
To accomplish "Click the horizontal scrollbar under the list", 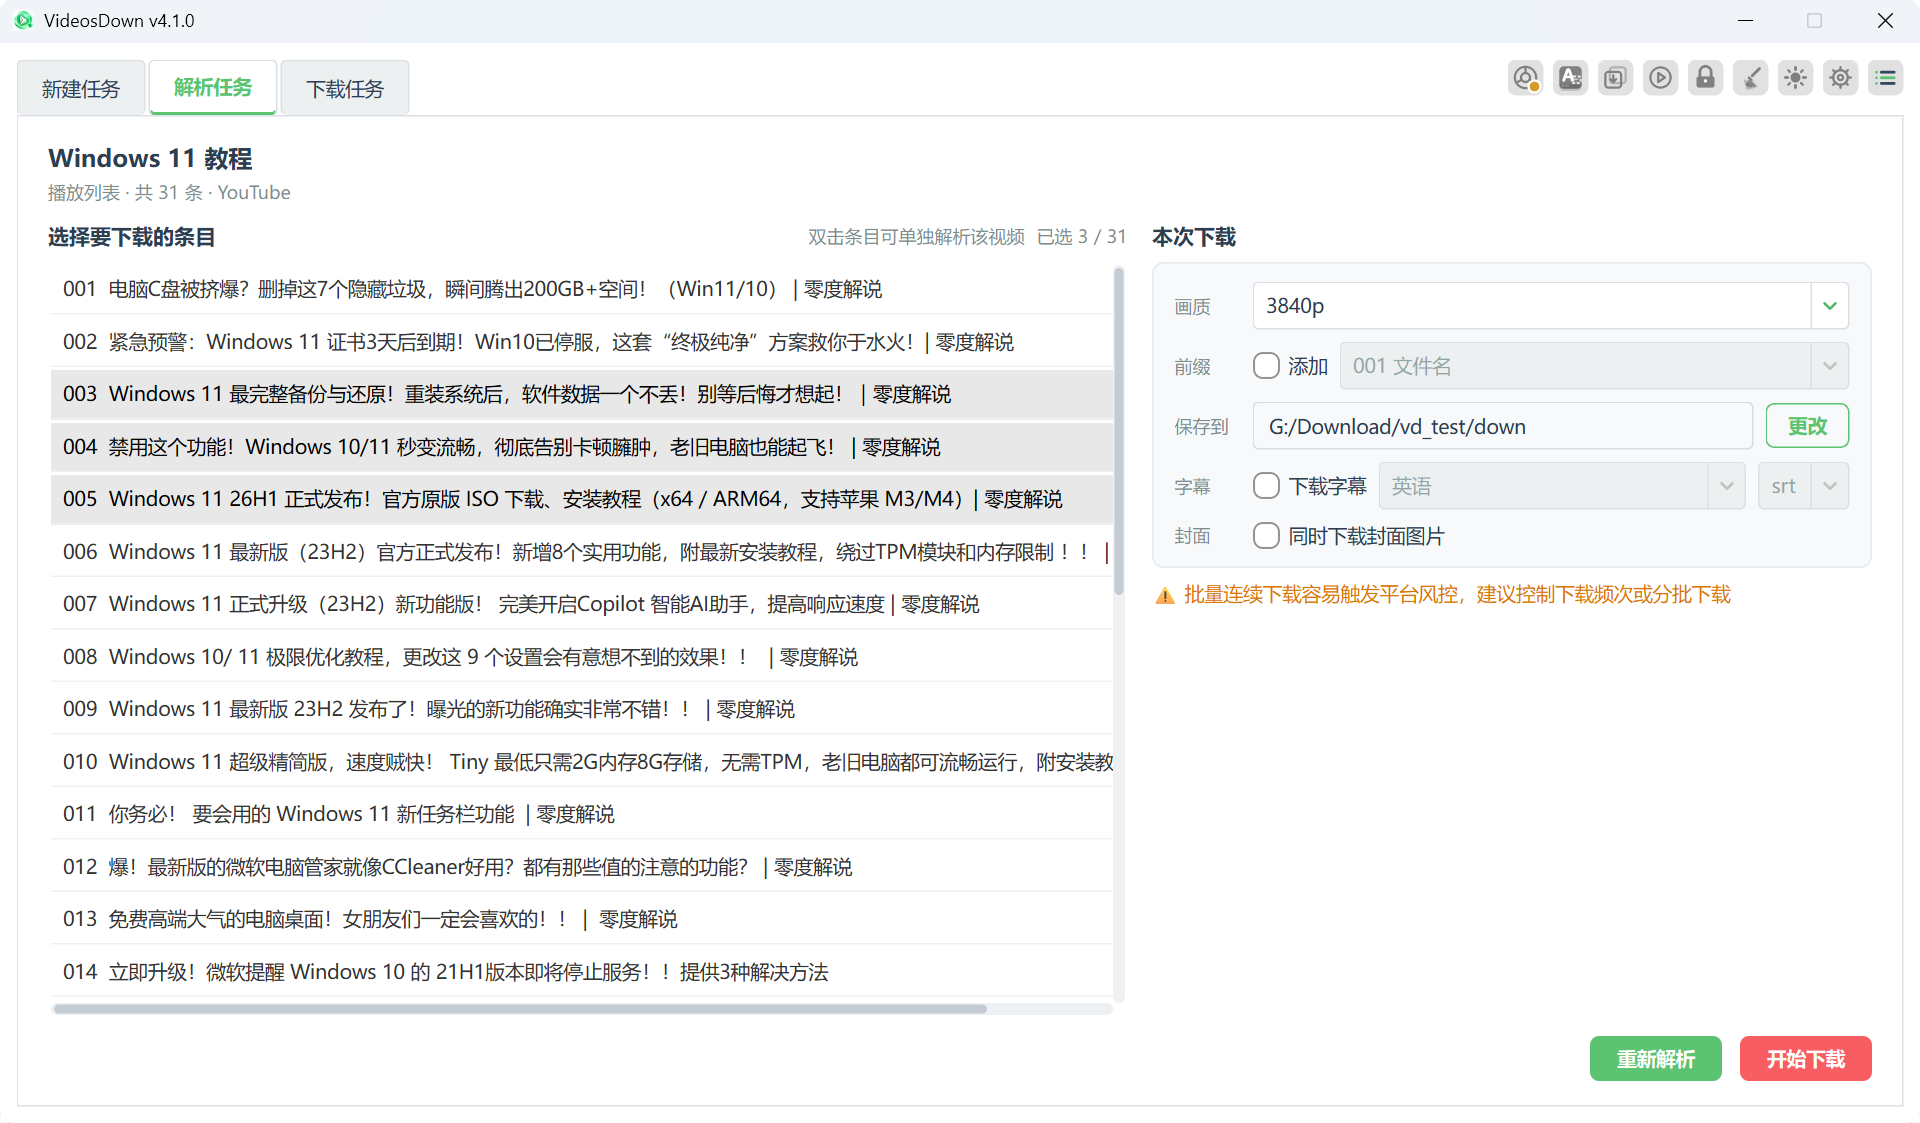I will 520,1009.
